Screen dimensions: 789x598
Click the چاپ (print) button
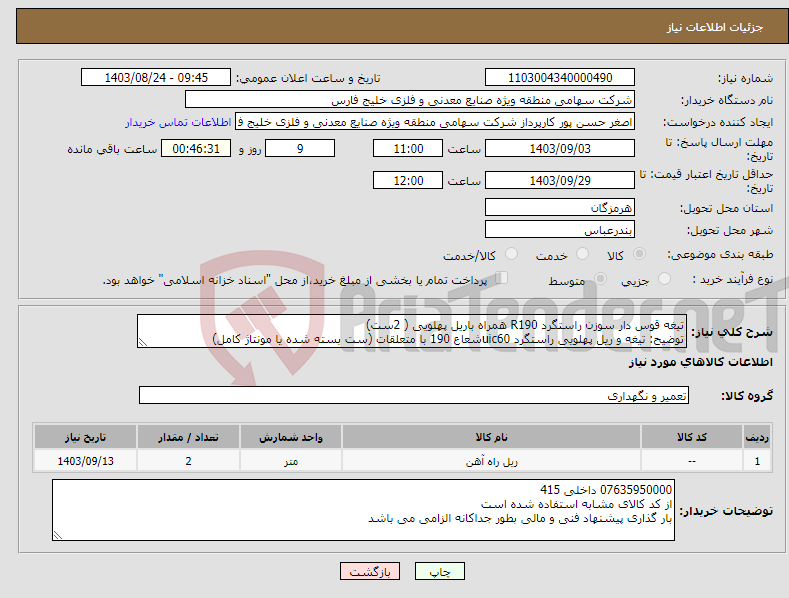tap(439, 571)
